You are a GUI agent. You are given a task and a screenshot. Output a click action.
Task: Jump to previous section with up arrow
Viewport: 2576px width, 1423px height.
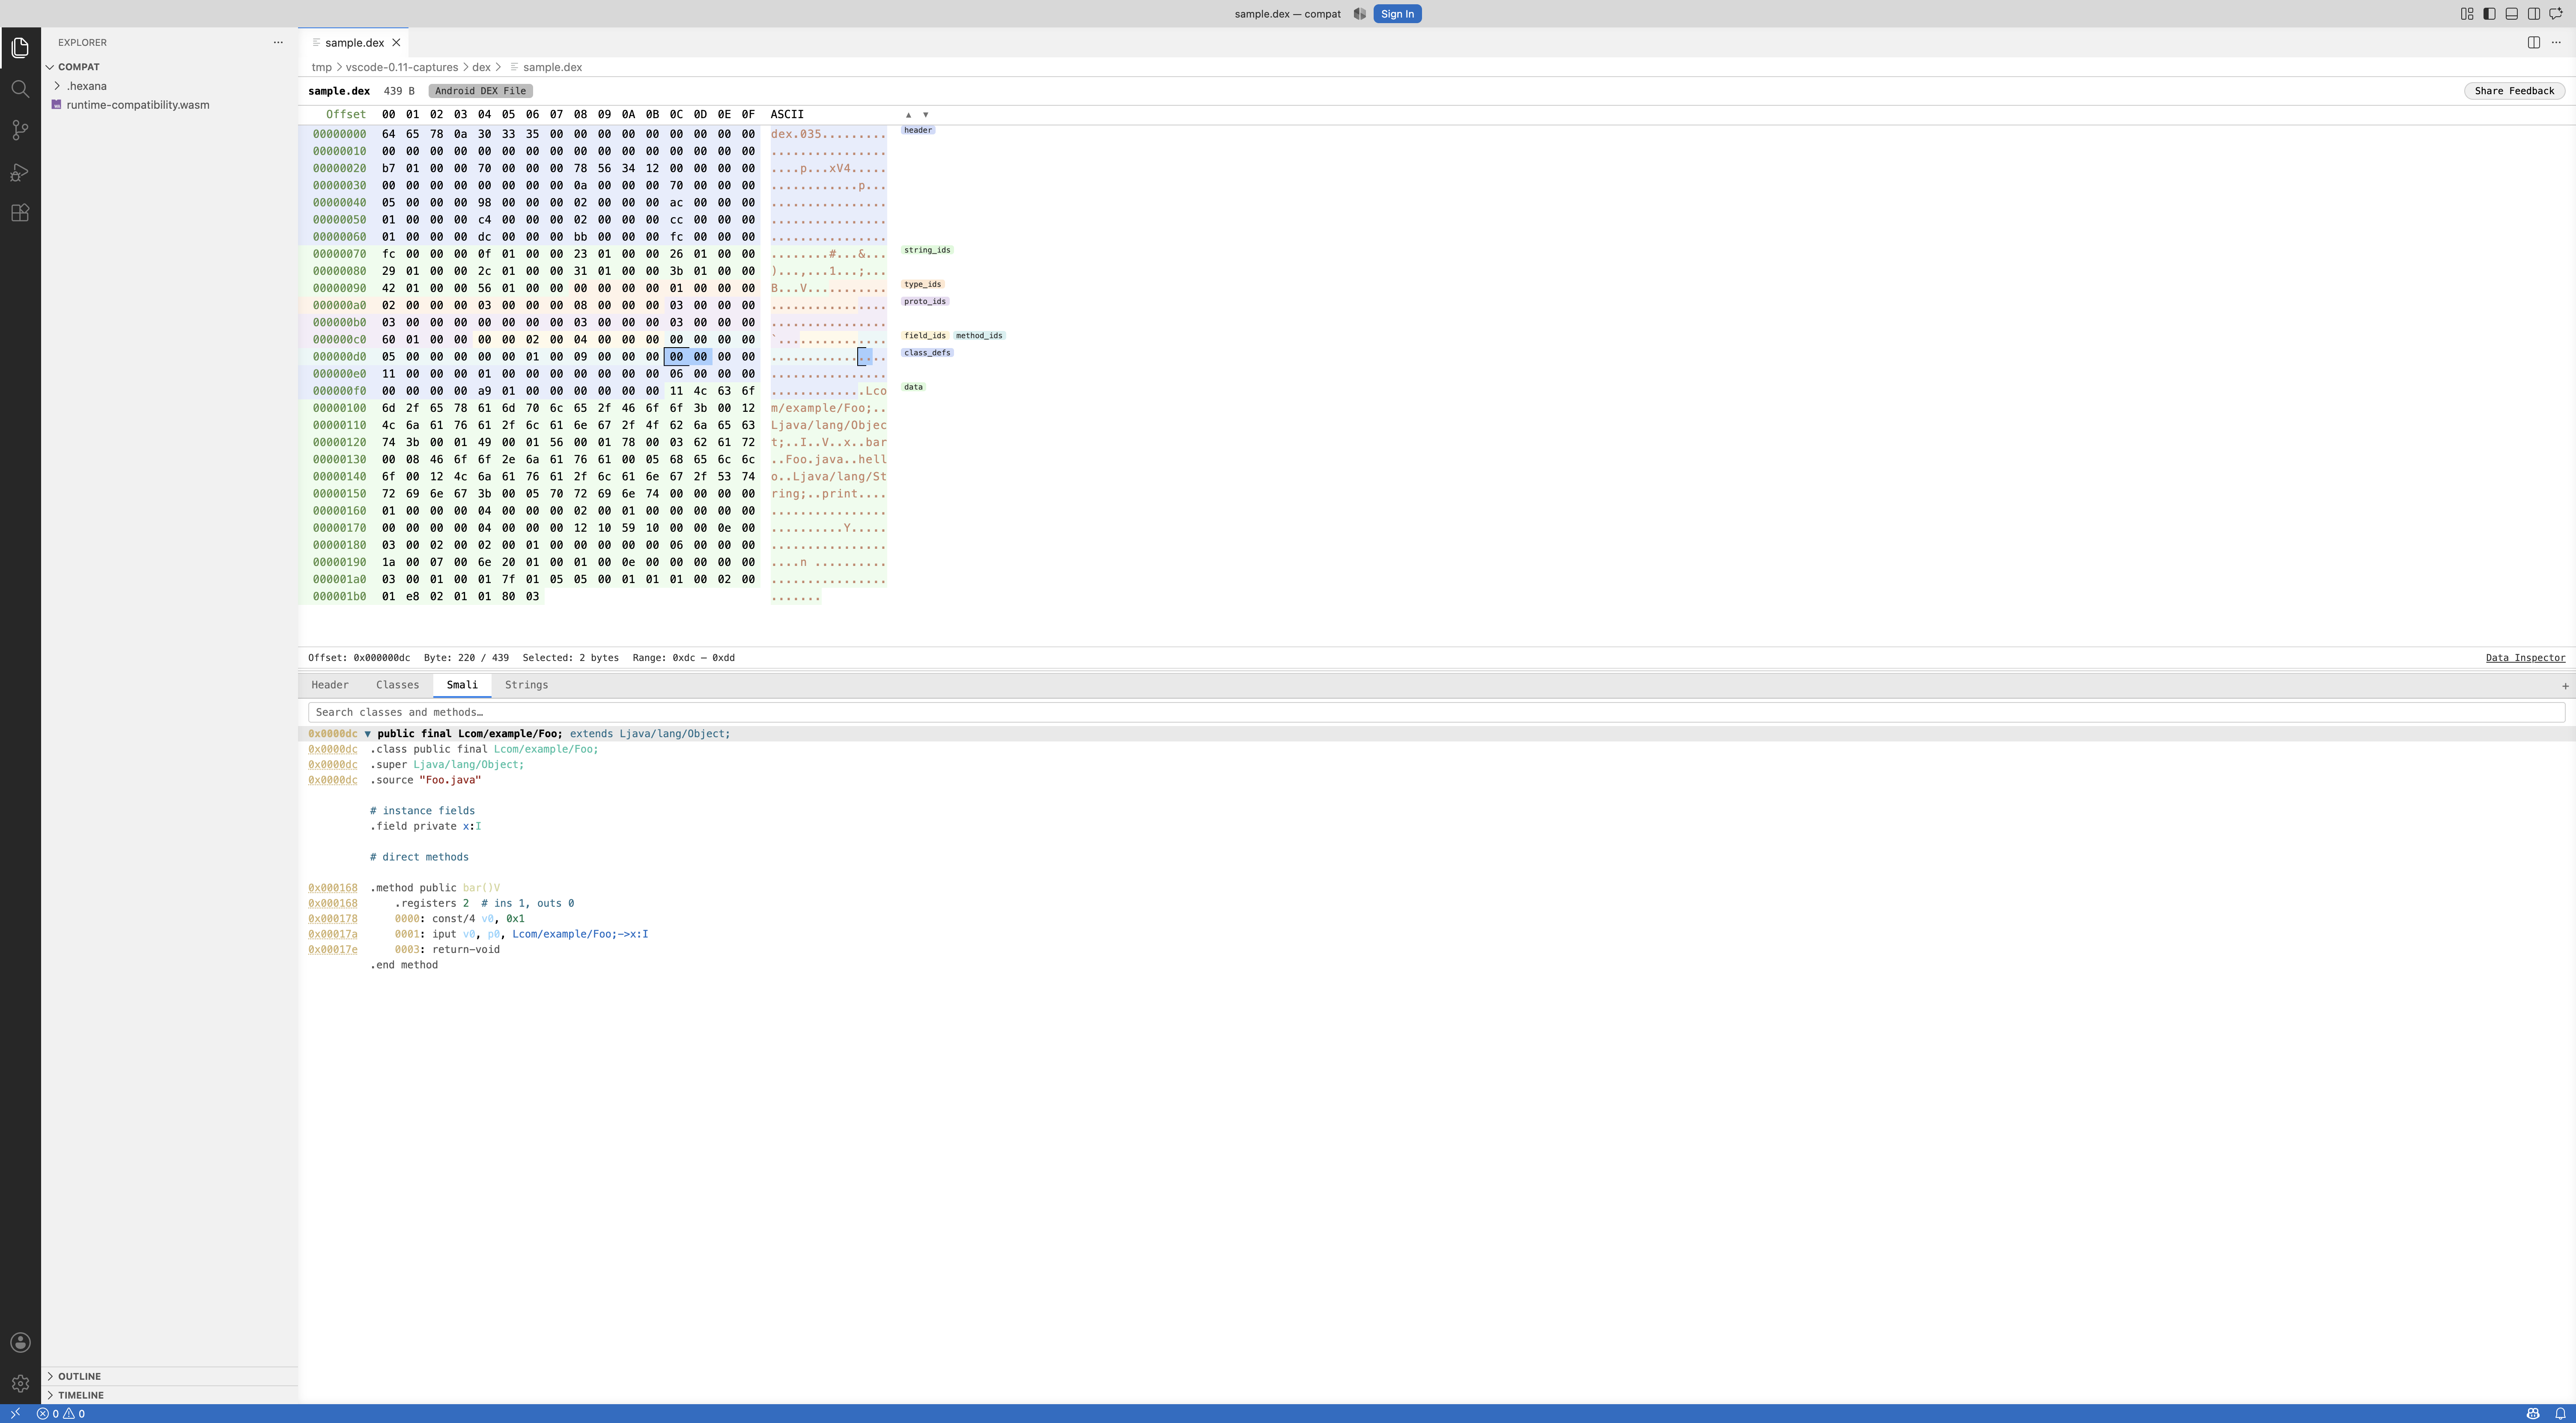tap(908, 115)
